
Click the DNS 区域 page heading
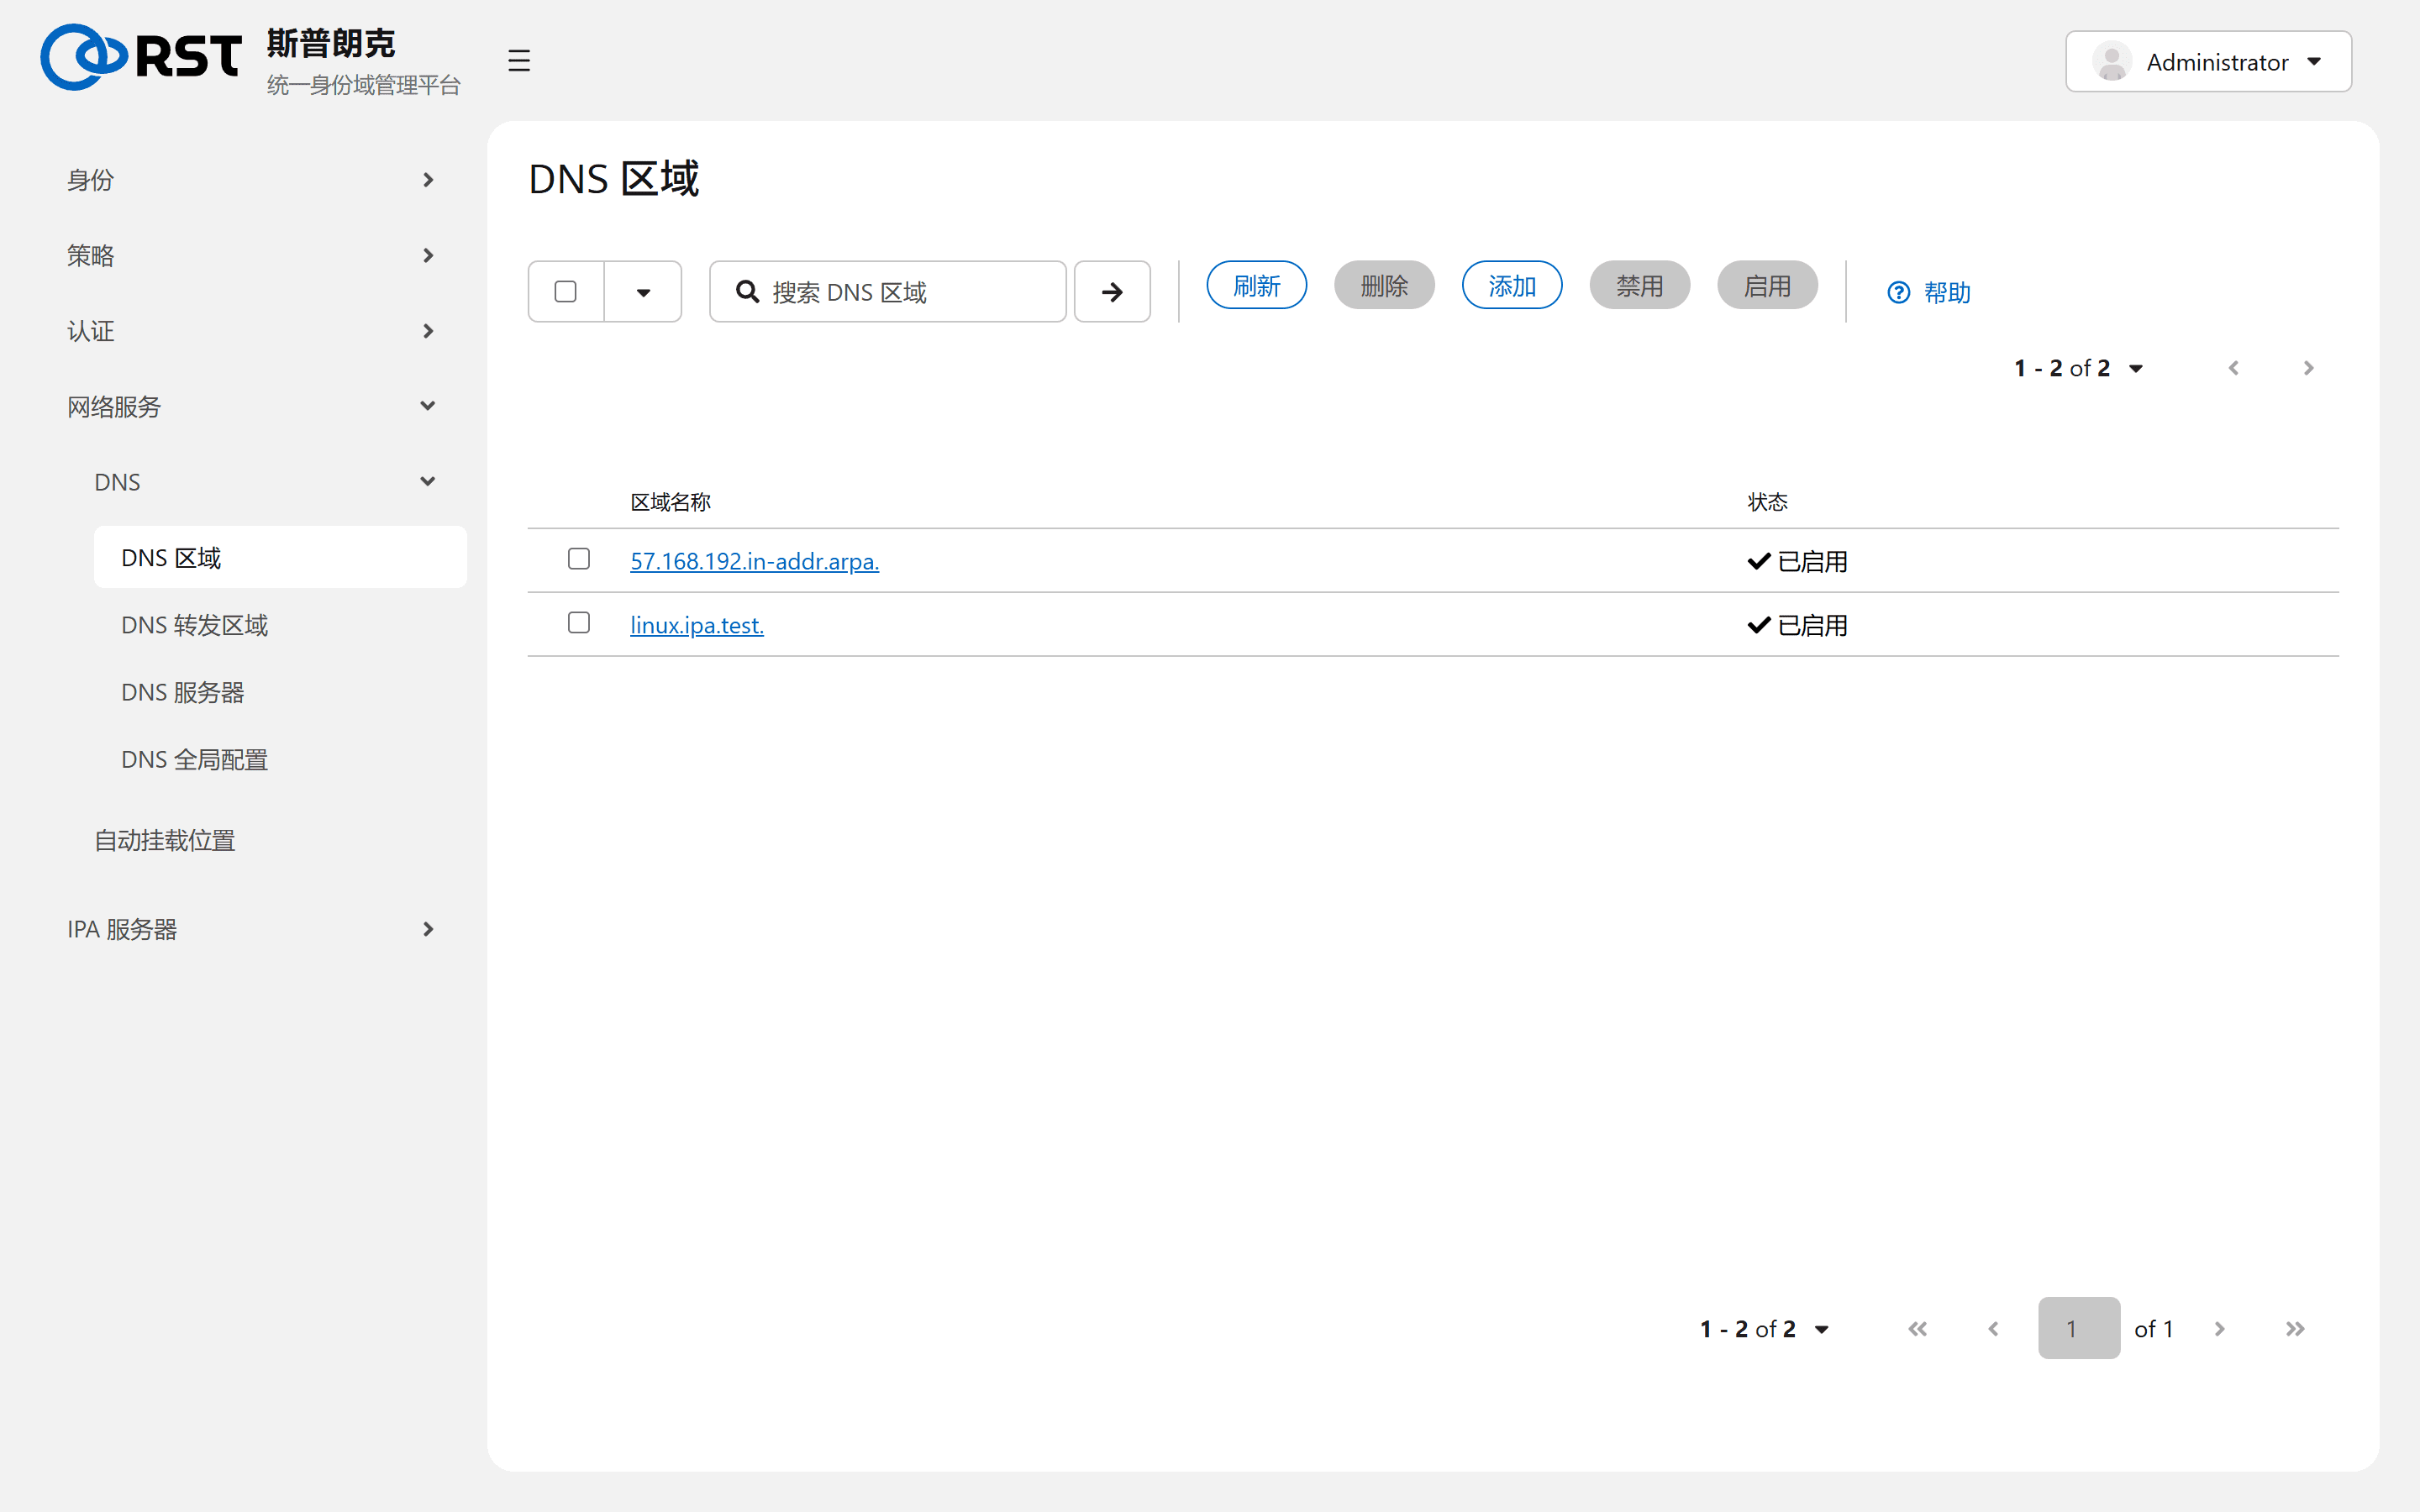coord(614,179)
